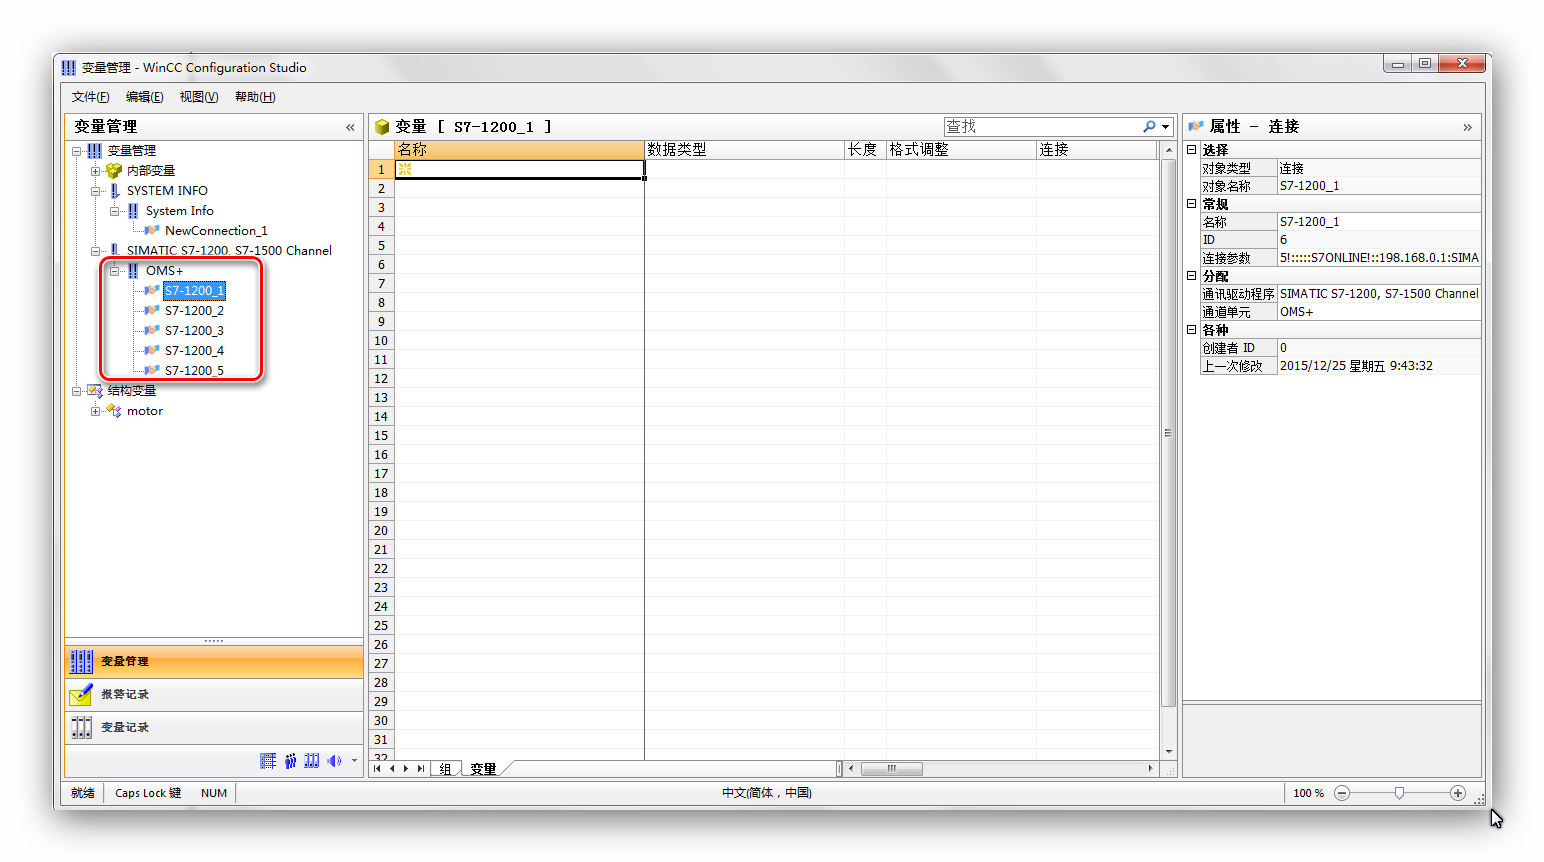The height and width of the screenshot is (862, 1544).
Task: Click the small binders icon in navigation strip
Action: coord(312,761)
